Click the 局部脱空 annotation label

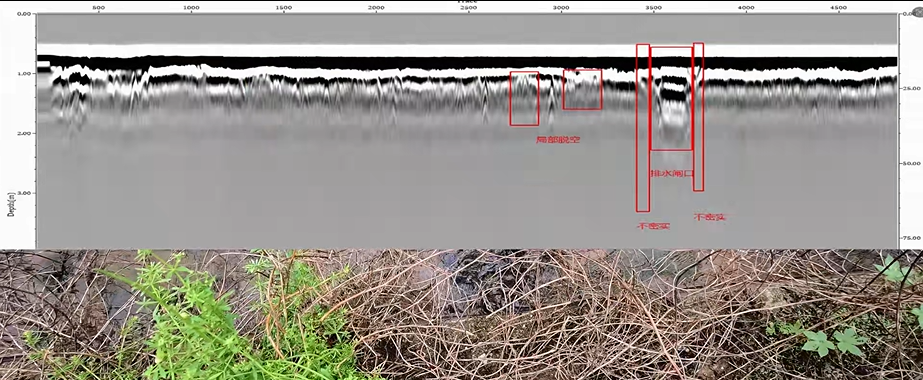click(558, 140)
